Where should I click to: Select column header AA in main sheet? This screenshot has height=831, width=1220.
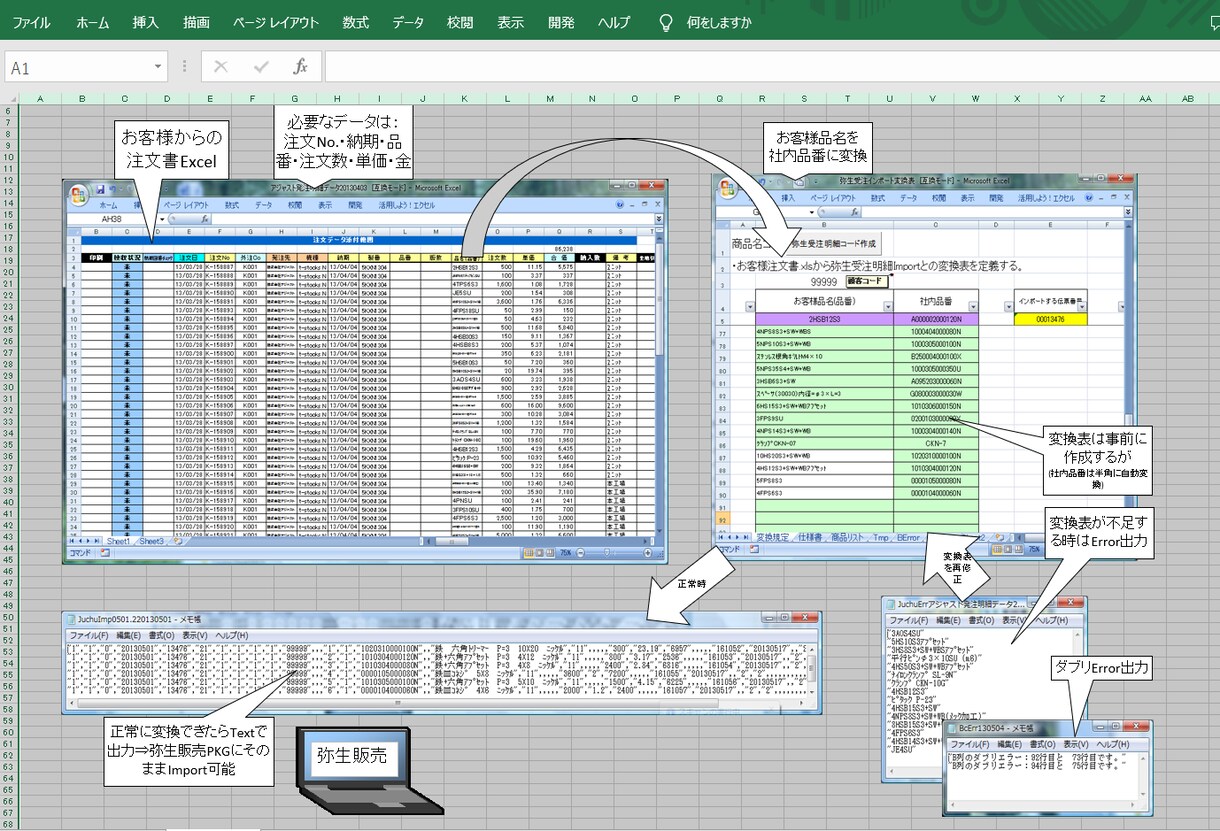1145,99
